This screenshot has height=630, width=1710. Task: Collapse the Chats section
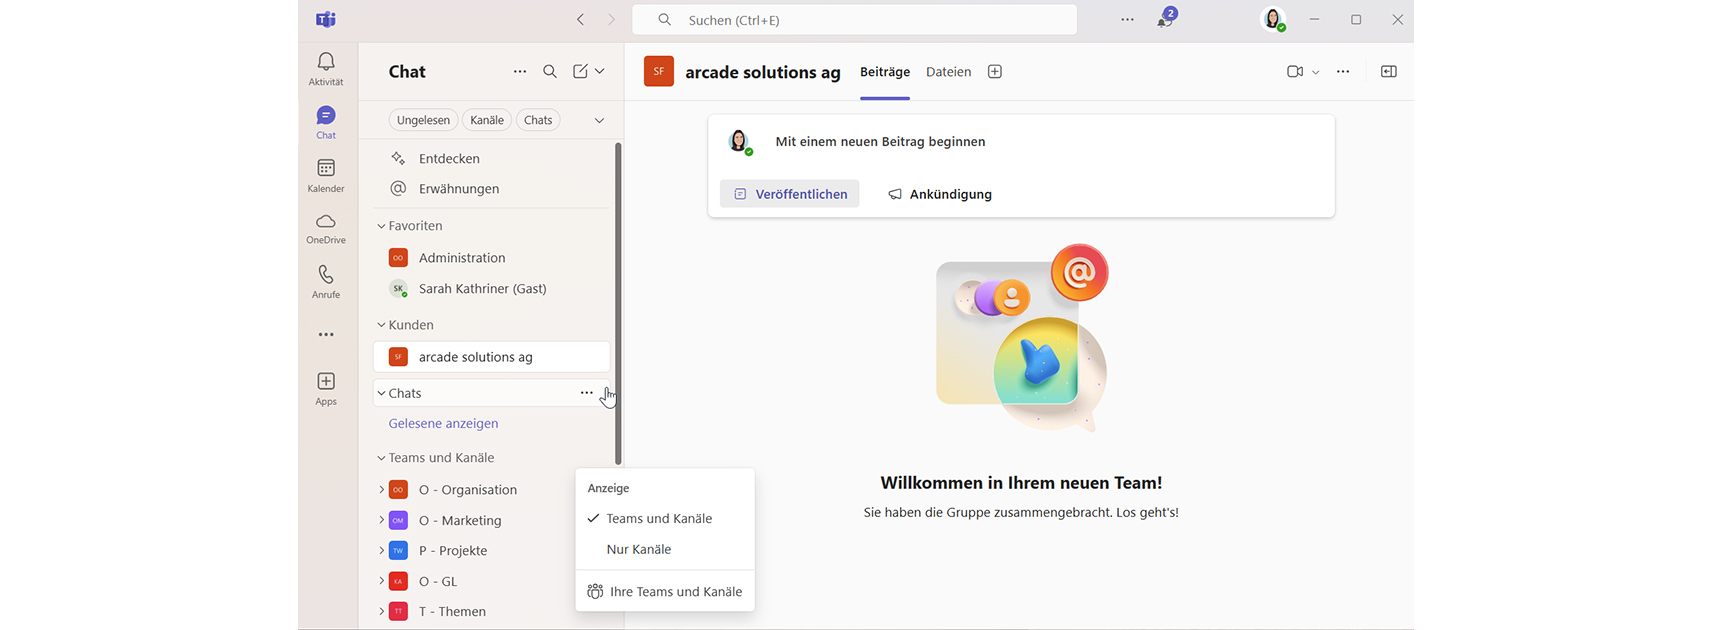(381, 393)
